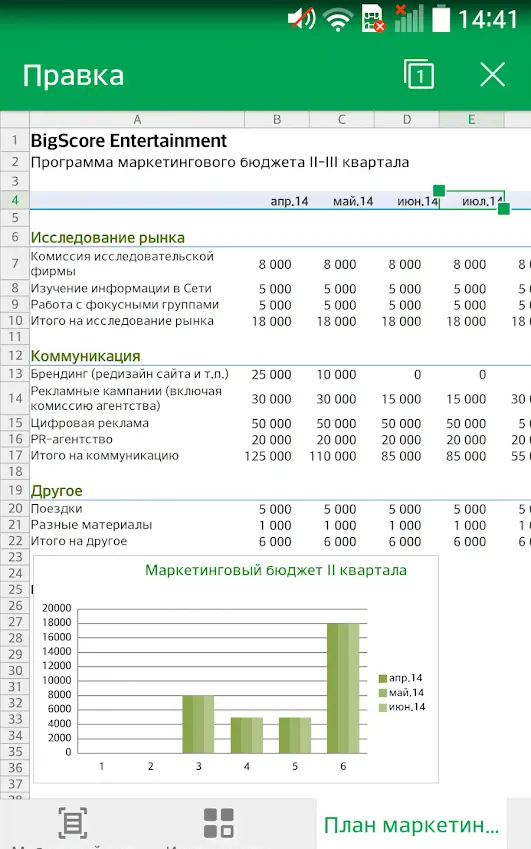Tap the апр.14 legend entry in chart
The height and width of the screenshot is (849, 531).
[401, 678]
